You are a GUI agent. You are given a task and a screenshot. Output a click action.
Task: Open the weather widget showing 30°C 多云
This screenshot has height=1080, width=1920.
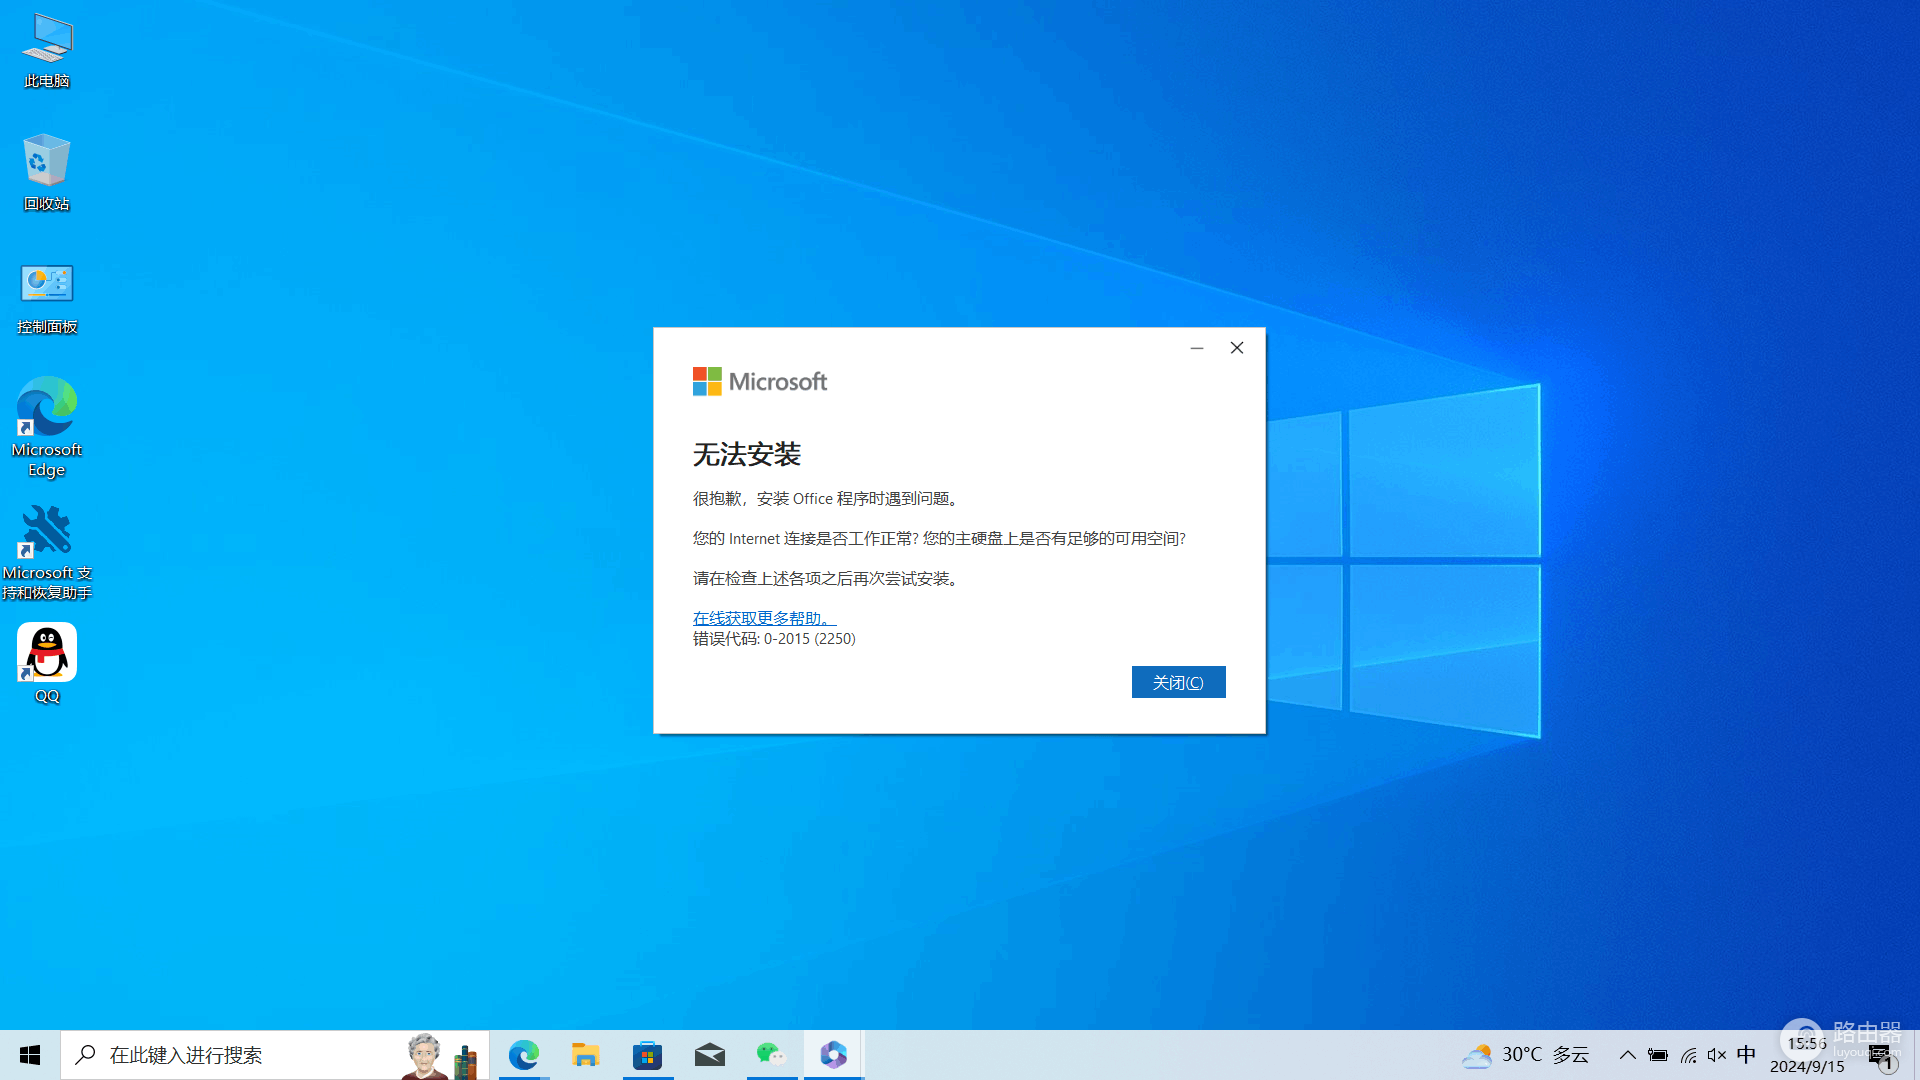[x=1525, y=1055]
